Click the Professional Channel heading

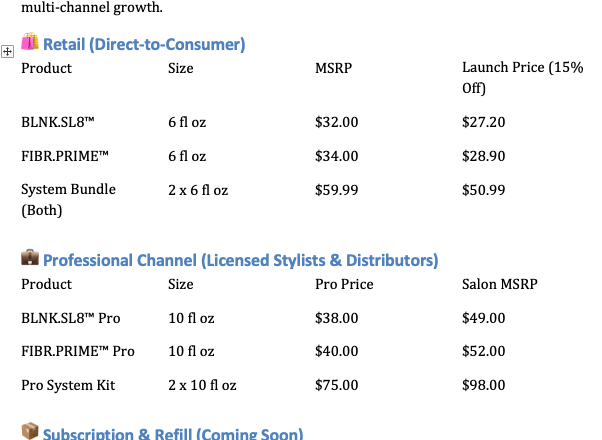(241, 260)
